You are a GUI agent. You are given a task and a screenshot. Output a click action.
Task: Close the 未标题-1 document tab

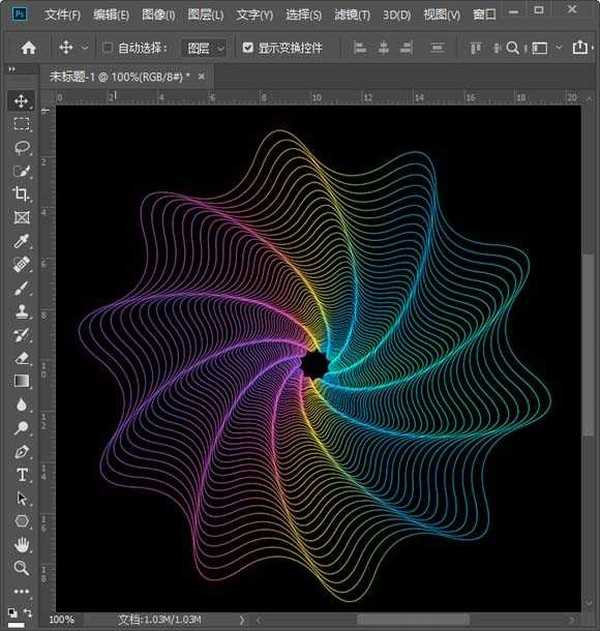pos(202,76)
